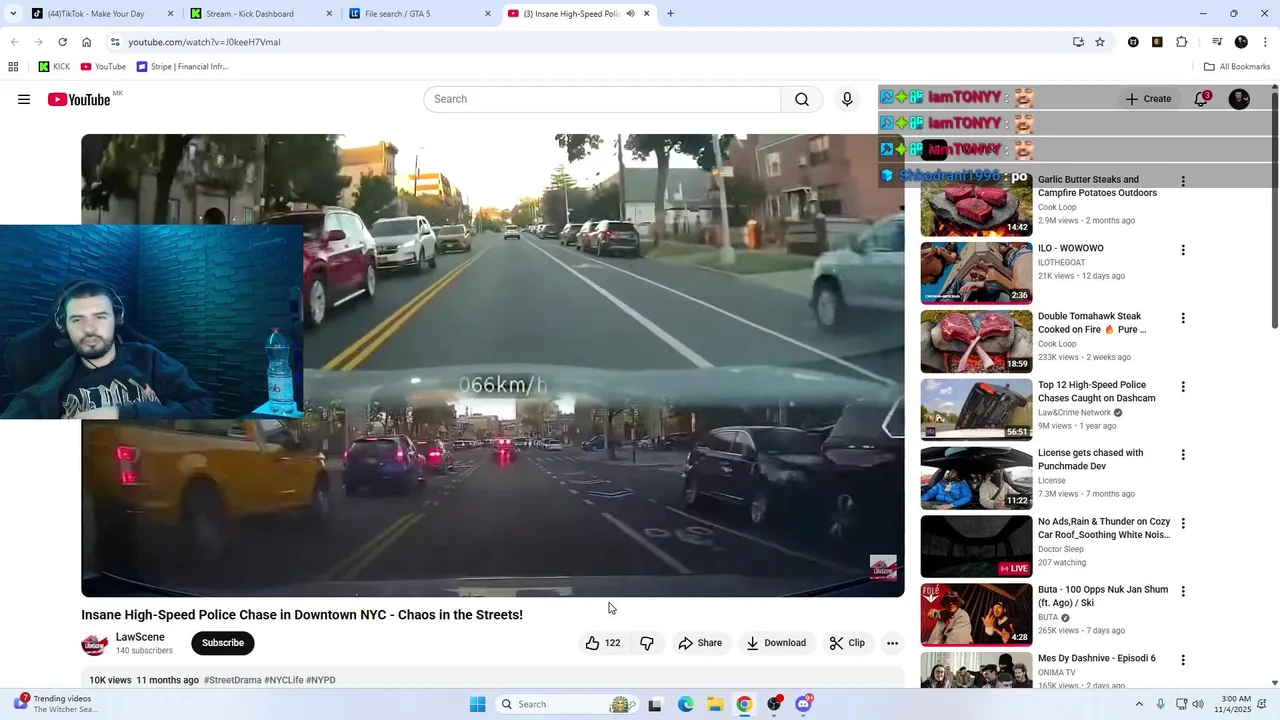
Task: View site information icon in address bar
Action: point(115,42)
